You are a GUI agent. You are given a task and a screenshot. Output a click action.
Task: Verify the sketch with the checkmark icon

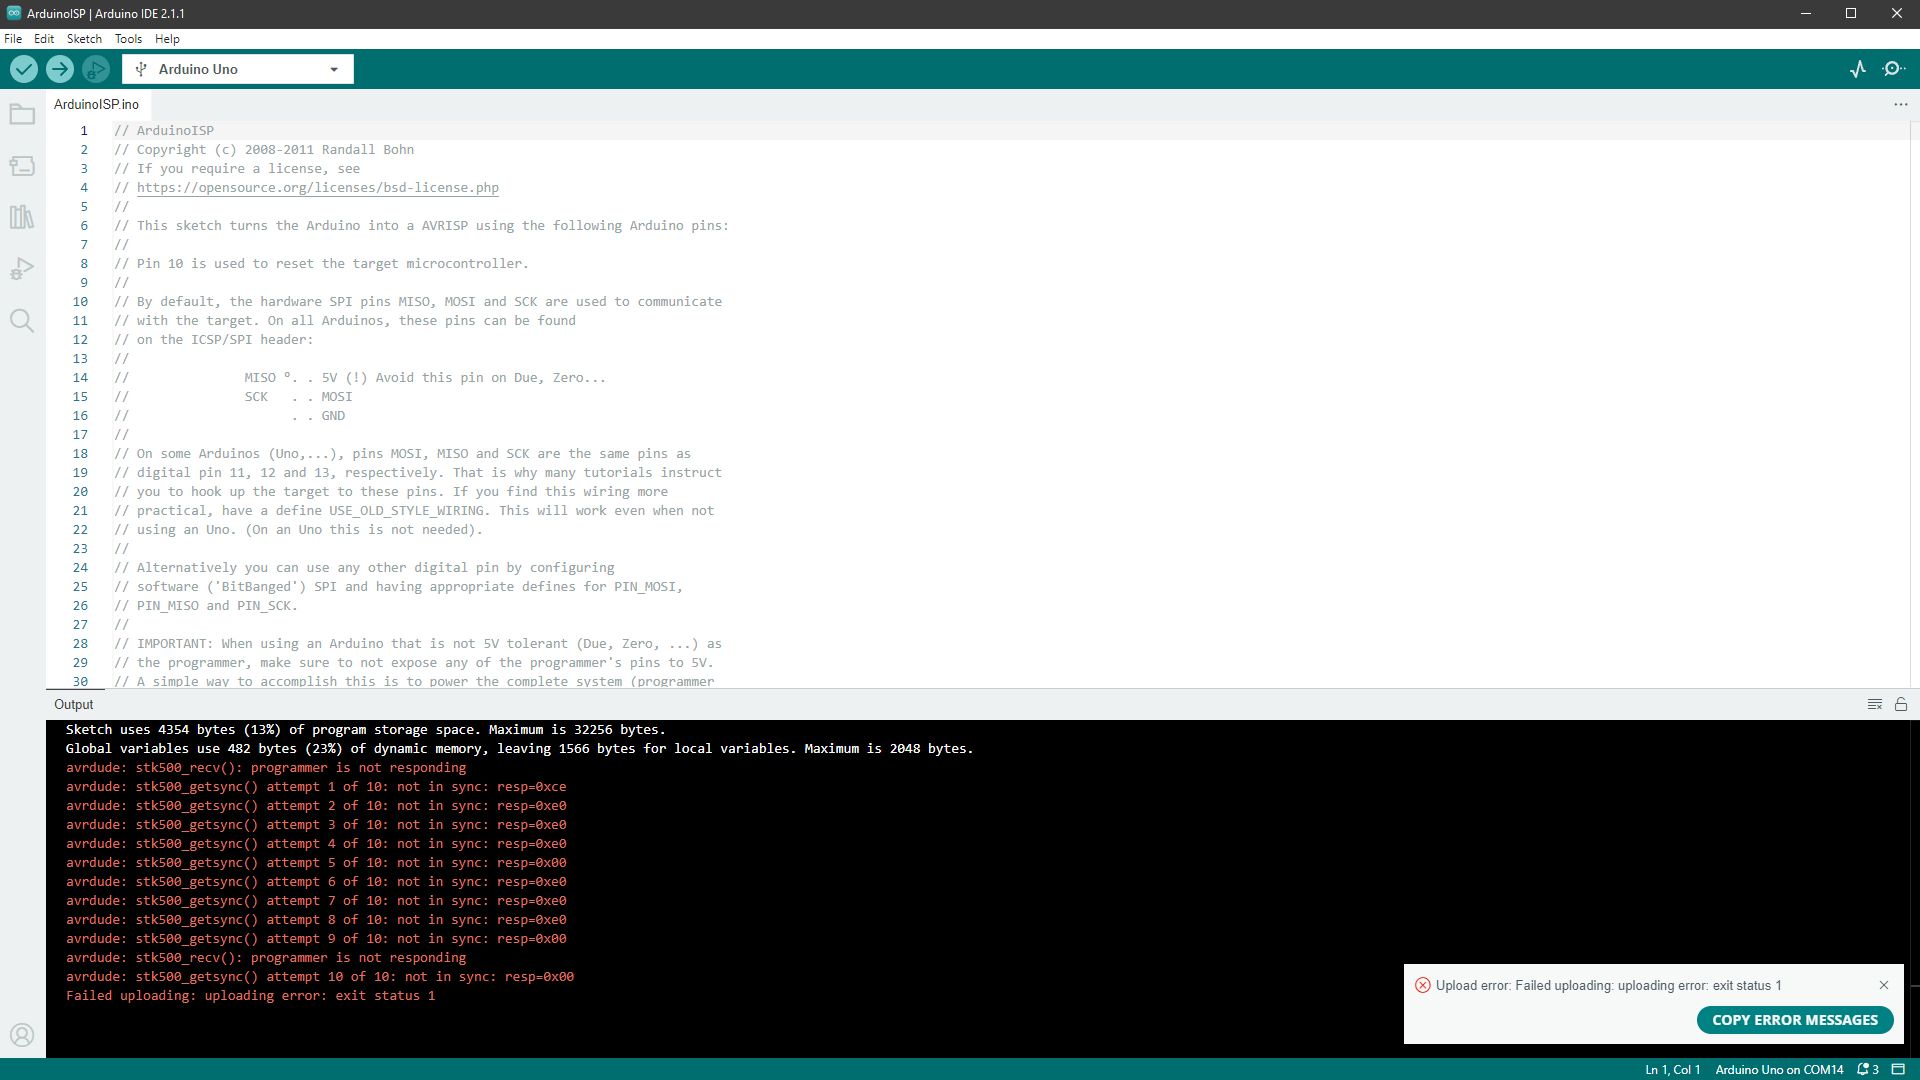pyautogui.click(x=23, y=68)
